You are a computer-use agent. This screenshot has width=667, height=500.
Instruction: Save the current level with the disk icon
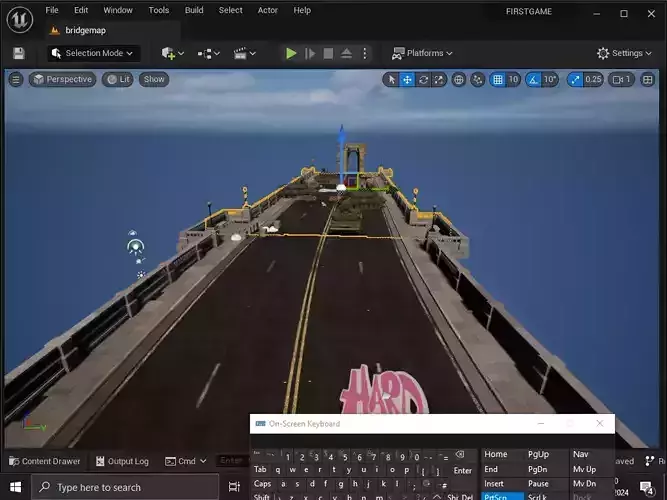coord(19,53)
